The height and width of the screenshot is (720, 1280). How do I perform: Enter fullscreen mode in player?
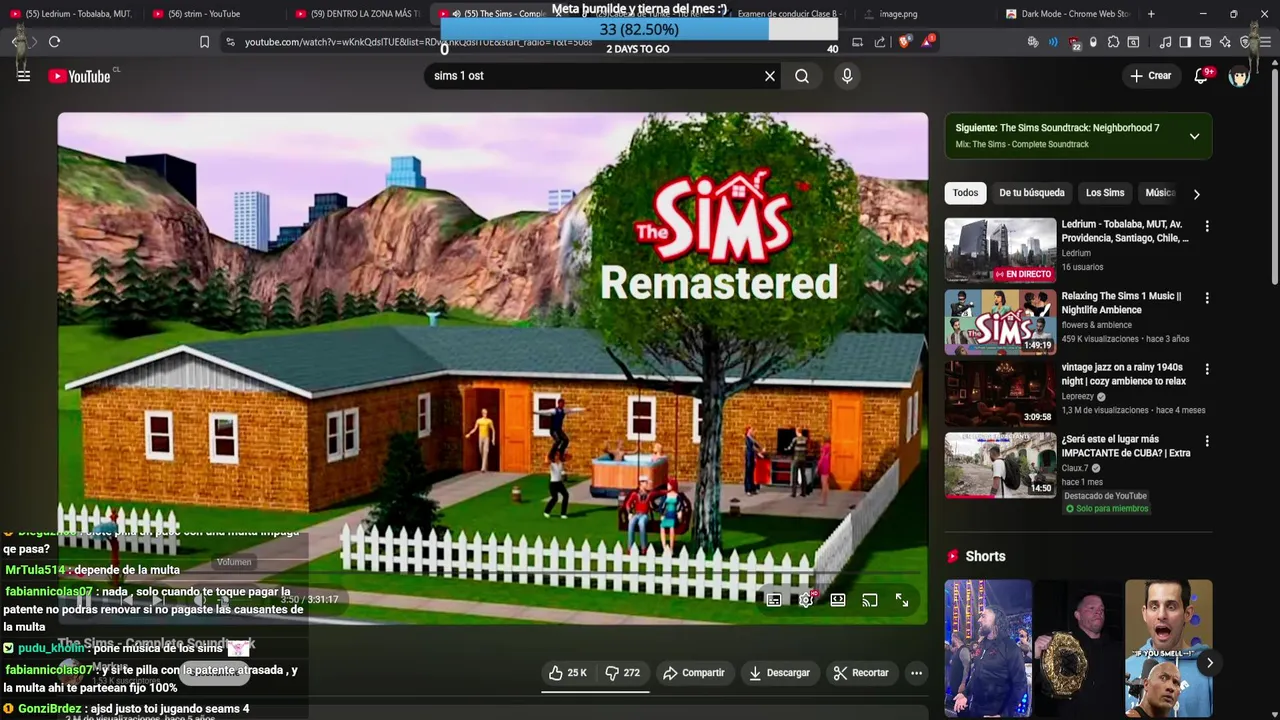pyautogui.click(x=902, y=600)
